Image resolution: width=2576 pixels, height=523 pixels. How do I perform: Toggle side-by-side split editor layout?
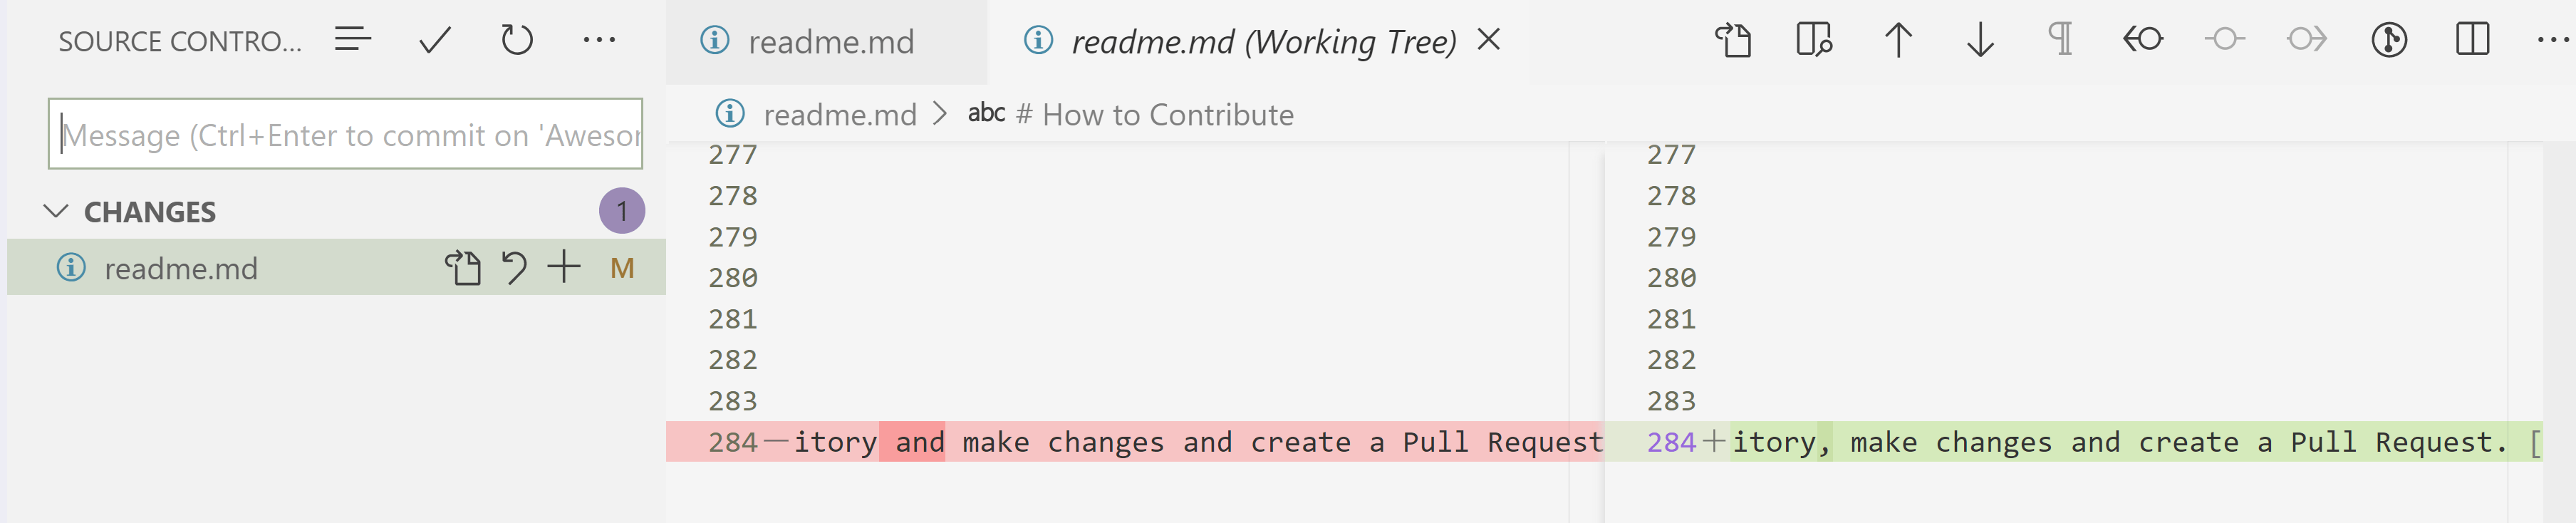pyautogui.click(x=2471, y=40)
